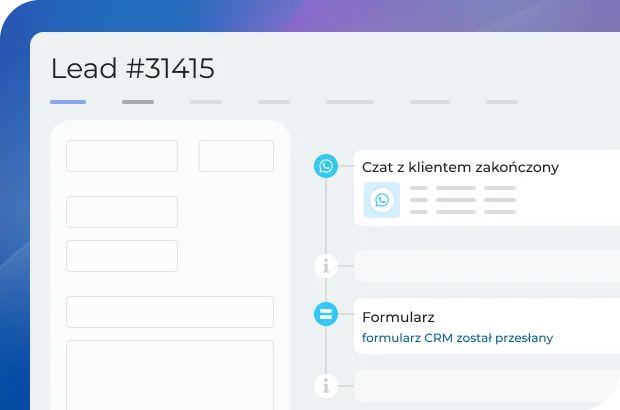The image size is (620, 410).
Task: Click the info icon below the Formularz entry
Action: point(325,384)
